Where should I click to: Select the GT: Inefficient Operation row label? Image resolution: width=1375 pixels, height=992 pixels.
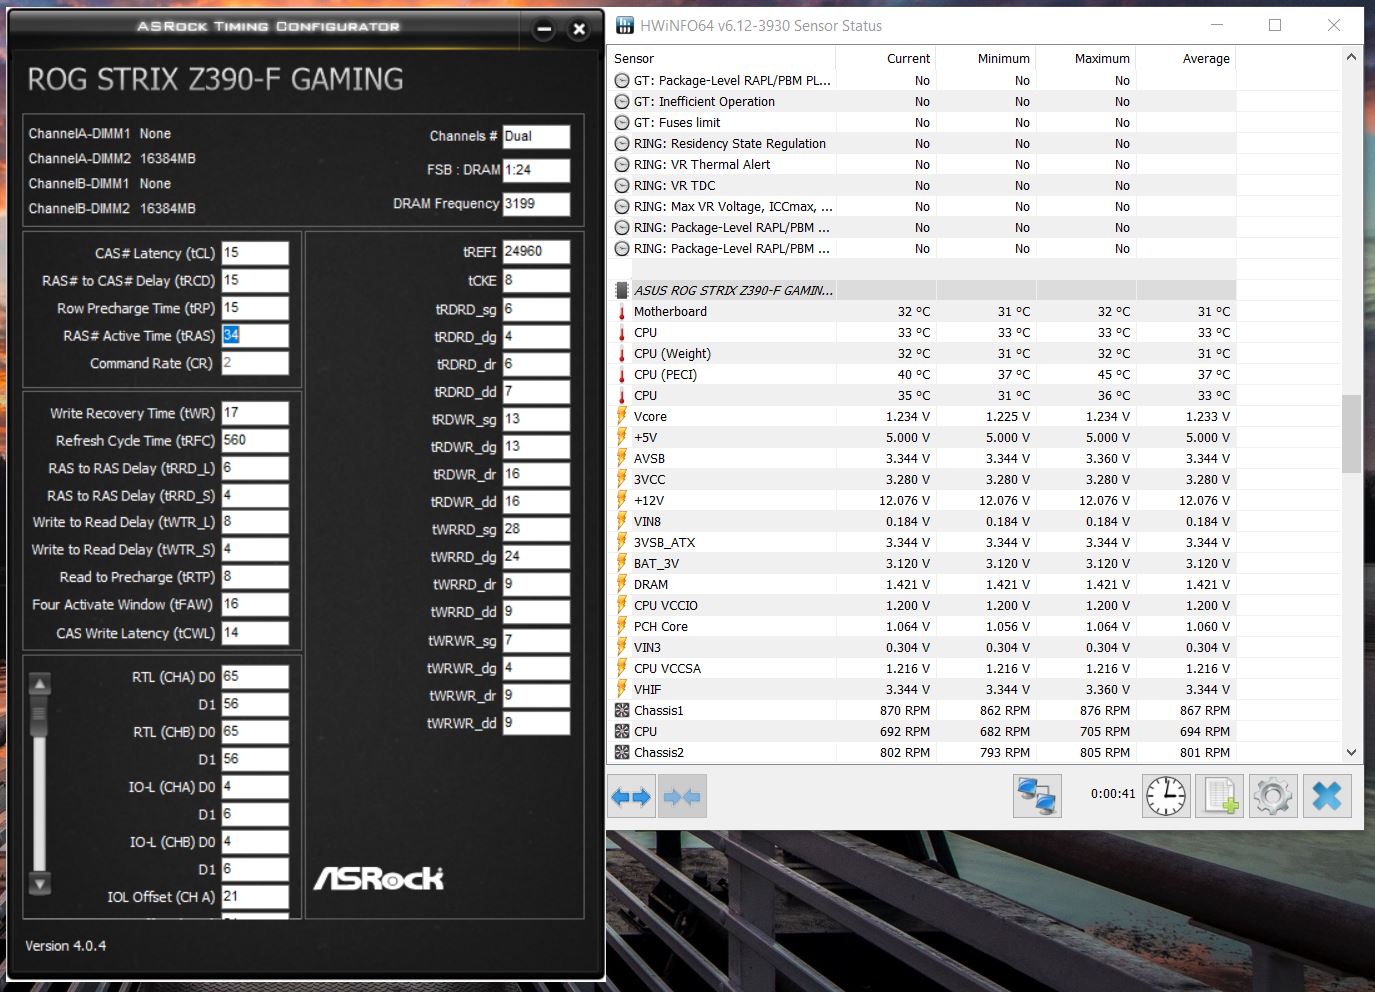pos(704,102)
